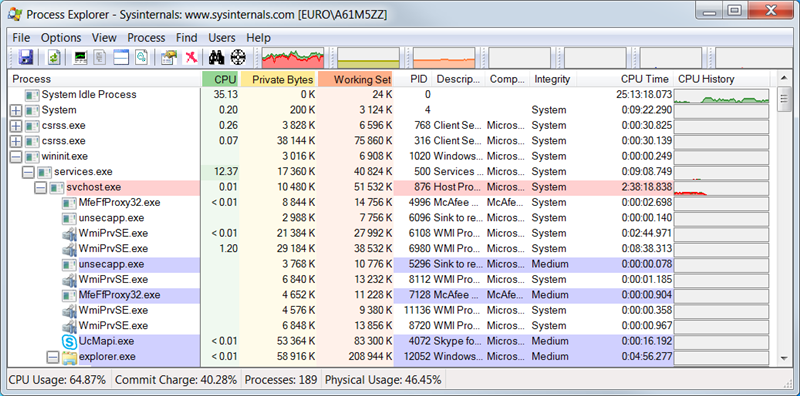Click the orange physical memory mini graph
The image size is (800, 396).
point(444,58)
